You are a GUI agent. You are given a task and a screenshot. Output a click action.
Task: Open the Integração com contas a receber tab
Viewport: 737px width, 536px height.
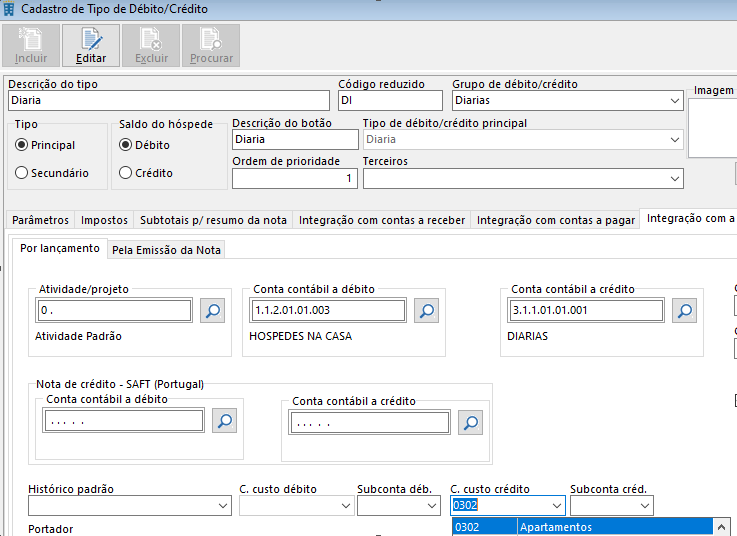(x=382, y=220)
